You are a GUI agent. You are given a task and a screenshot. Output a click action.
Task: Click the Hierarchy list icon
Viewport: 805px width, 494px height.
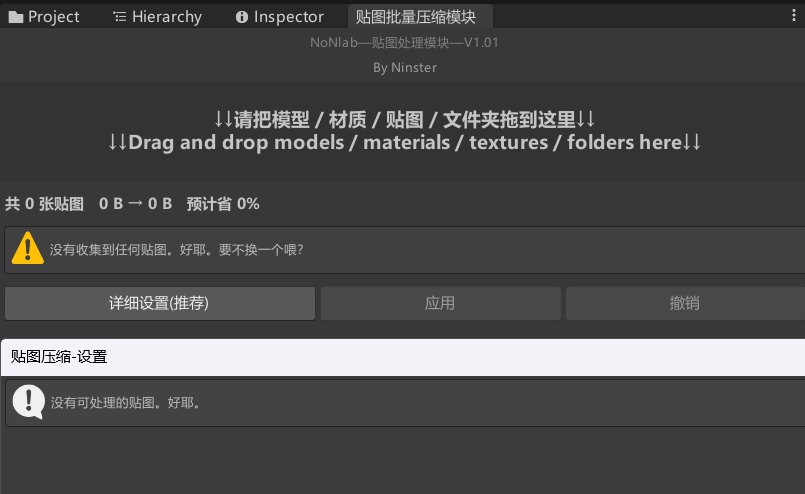pos(120,17)
